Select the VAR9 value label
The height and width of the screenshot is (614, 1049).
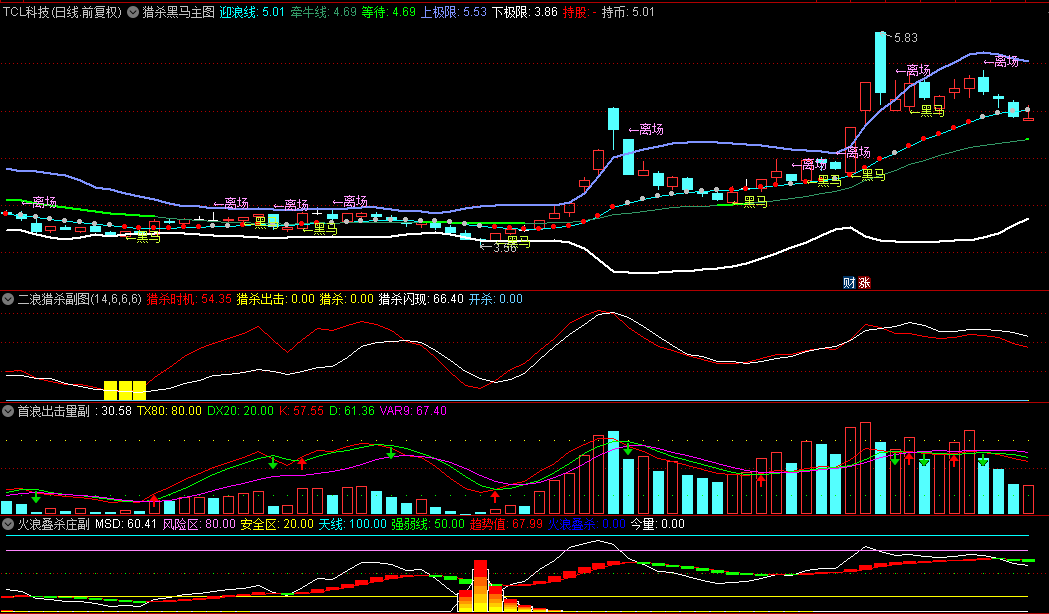[412, 411]
